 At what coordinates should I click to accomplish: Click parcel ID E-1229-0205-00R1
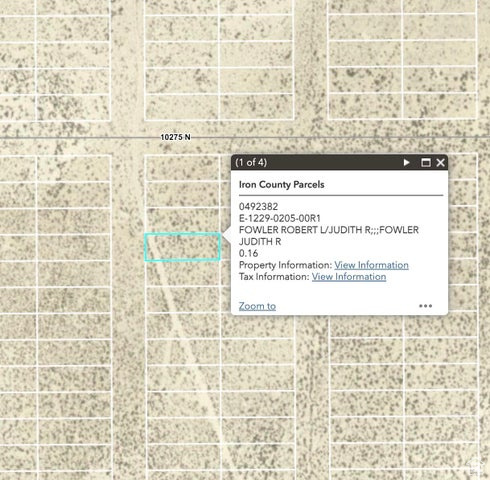pos(280,218)
